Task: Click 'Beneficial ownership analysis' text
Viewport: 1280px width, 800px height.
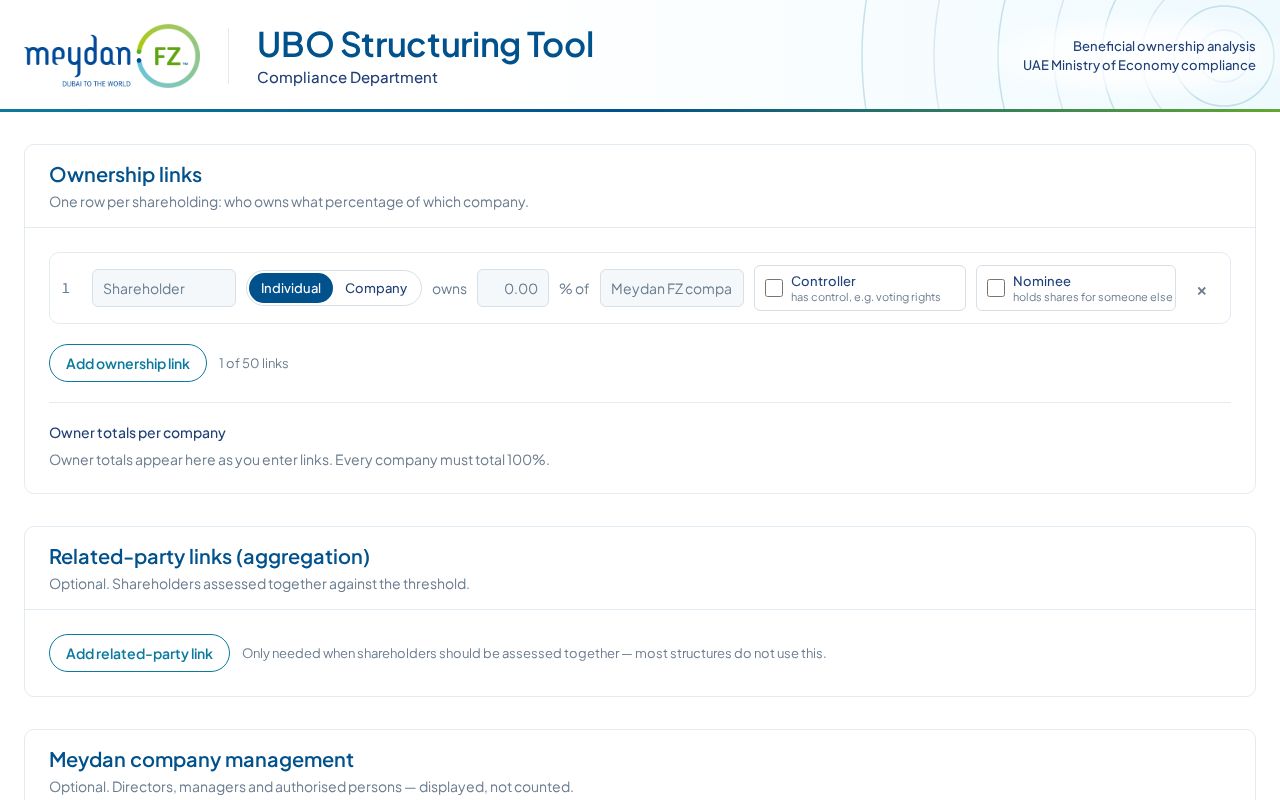Action: (x=1164, y=46)
